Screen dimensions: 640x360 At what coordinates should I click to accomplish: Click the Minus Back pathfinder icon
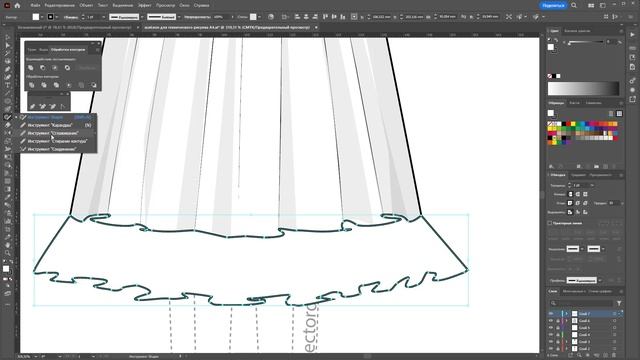tap(94, 85)
